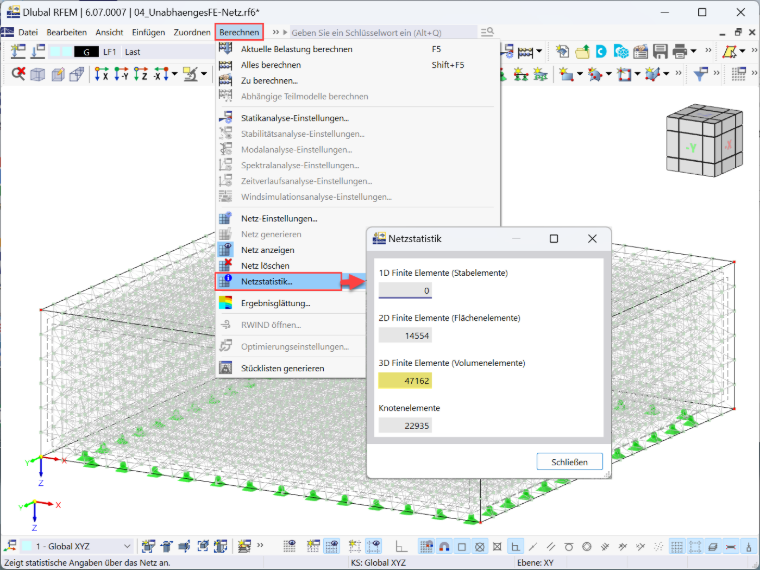Click the -Y face of navigation cube
Viewport: 760px width, 570px height.
691,147
